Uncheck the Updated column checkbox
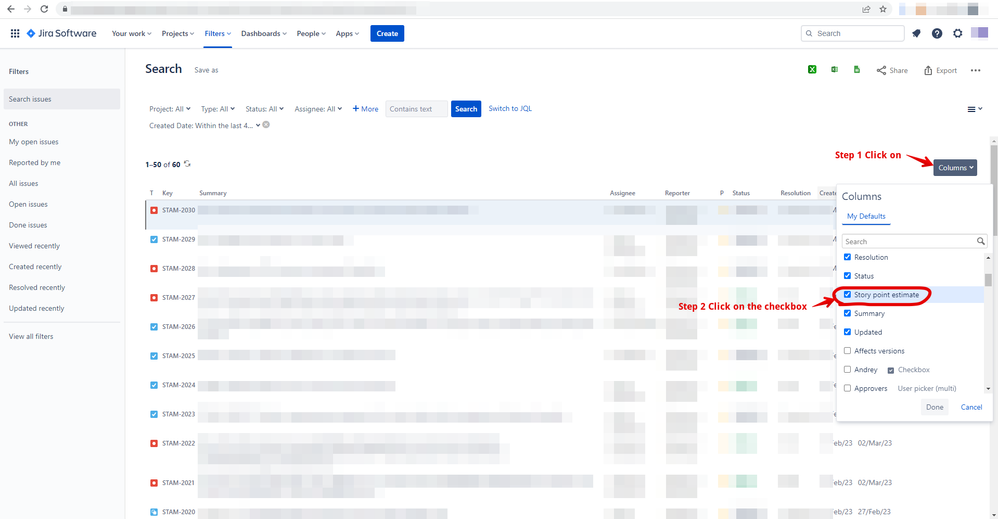Viewport: 998px width, 519px height. [847, 332]
